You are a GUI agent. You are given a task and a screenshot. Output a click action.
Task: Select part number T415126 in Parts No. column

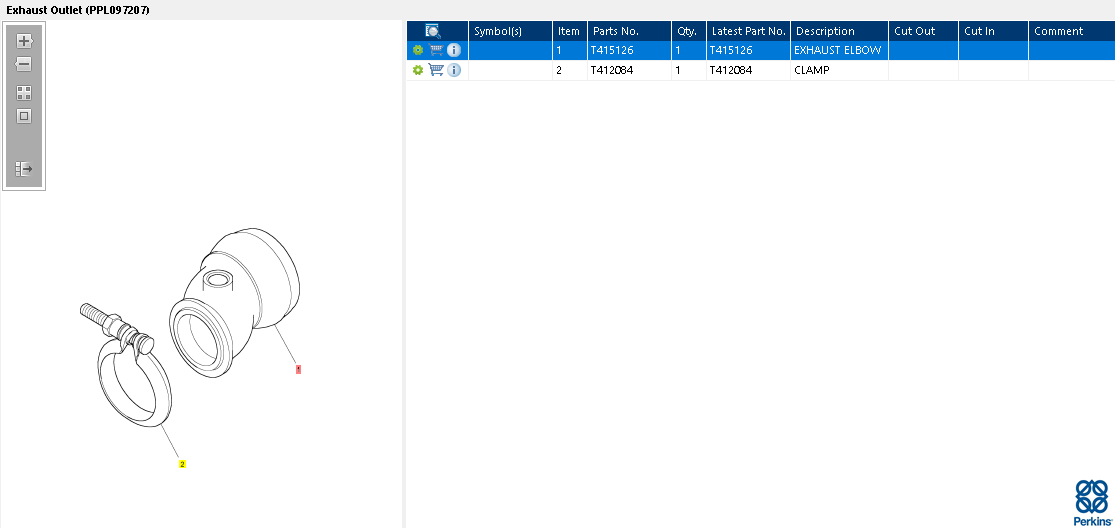(x=612, y=50)
